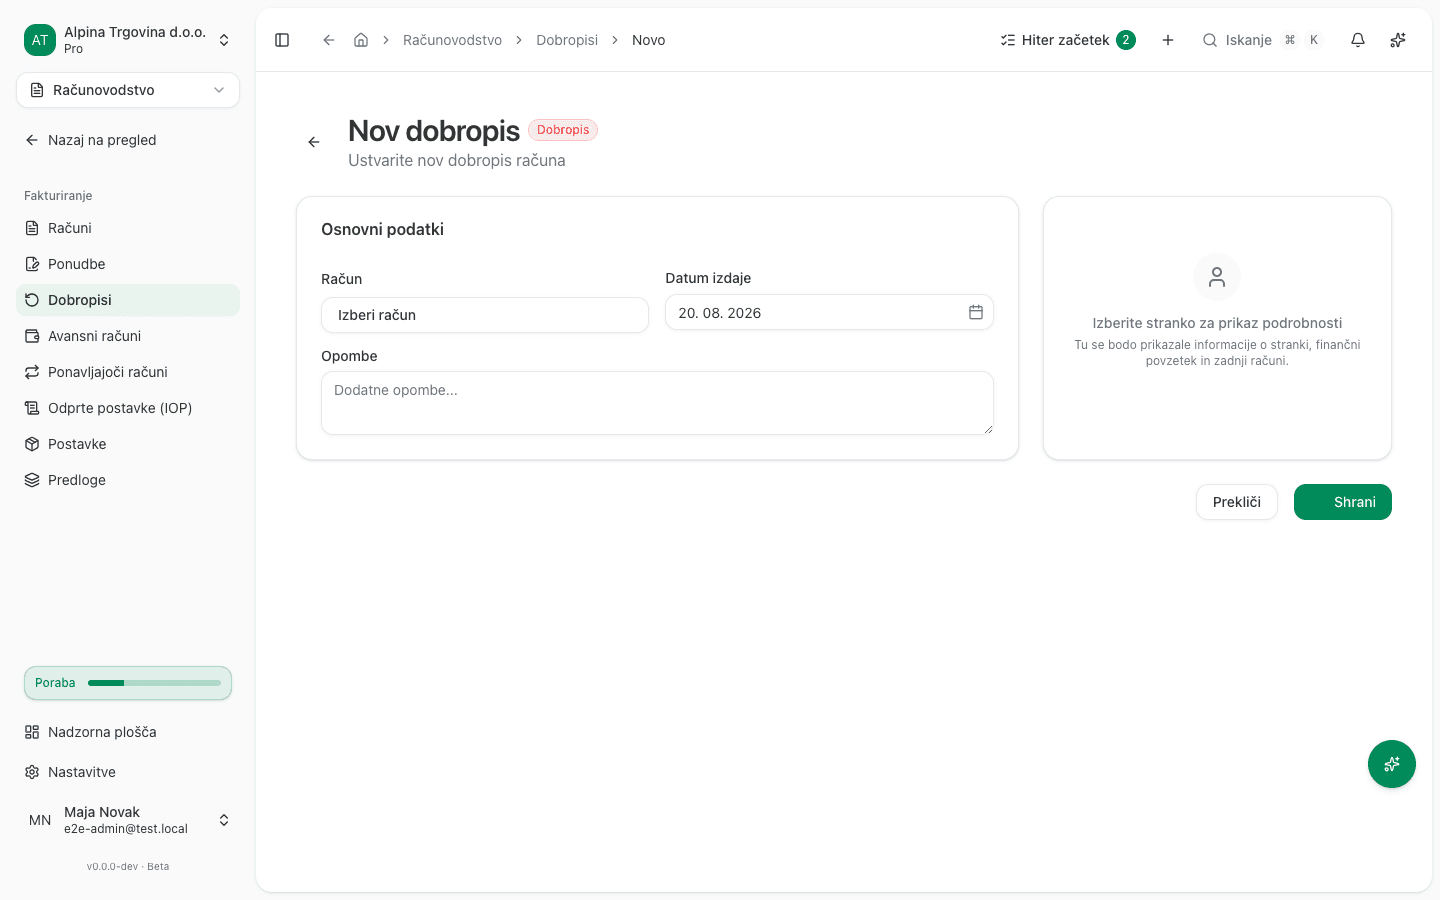Open Nastavitve settings
This screenshot has width=1440, height=900.
128,772
